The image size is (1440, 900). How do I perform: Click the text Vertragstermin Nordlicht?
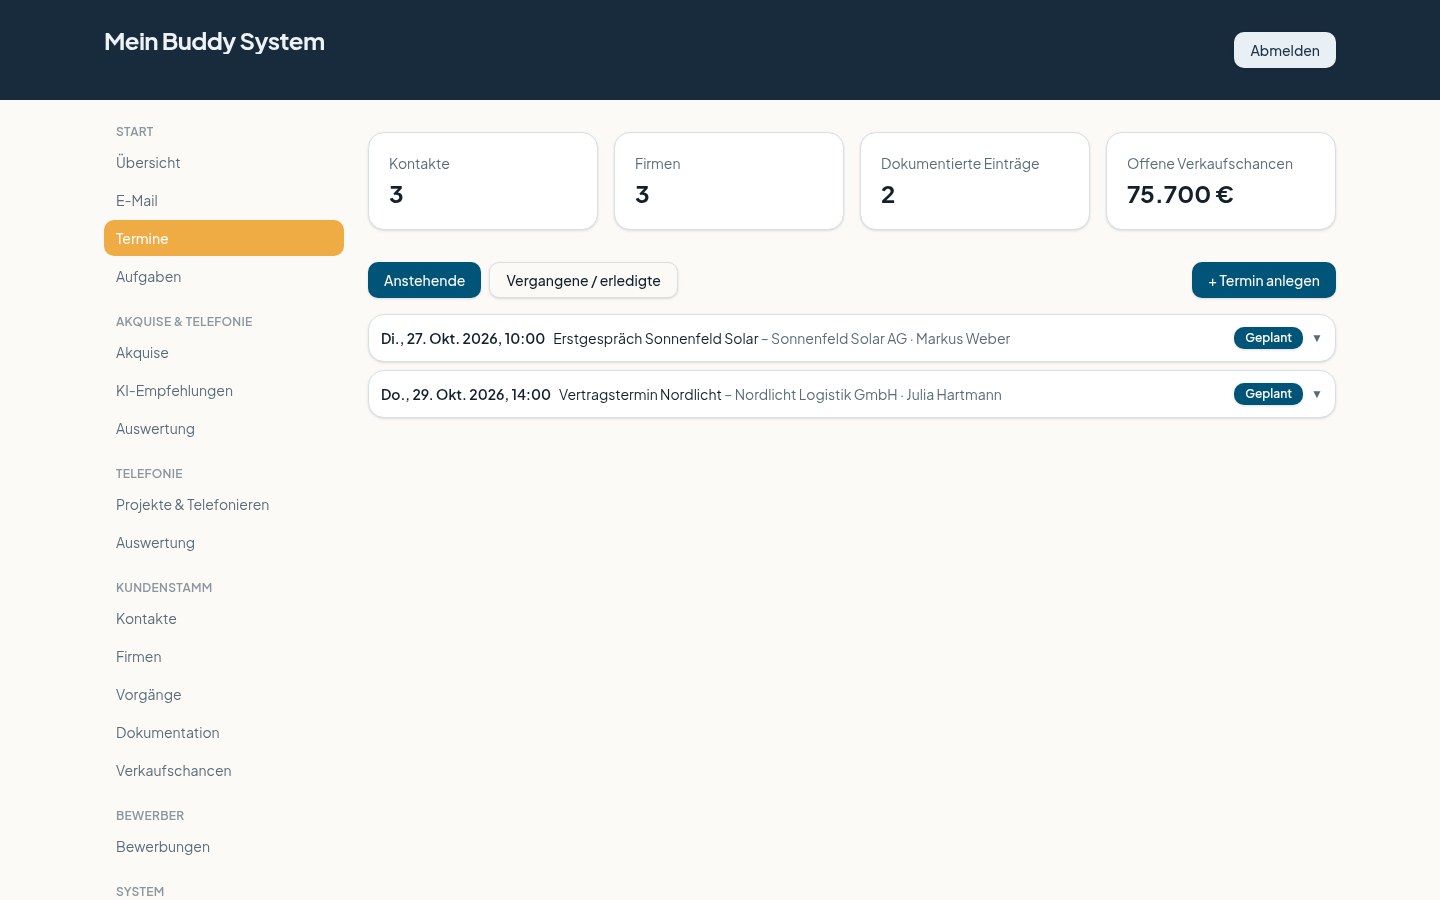[640, 394]
